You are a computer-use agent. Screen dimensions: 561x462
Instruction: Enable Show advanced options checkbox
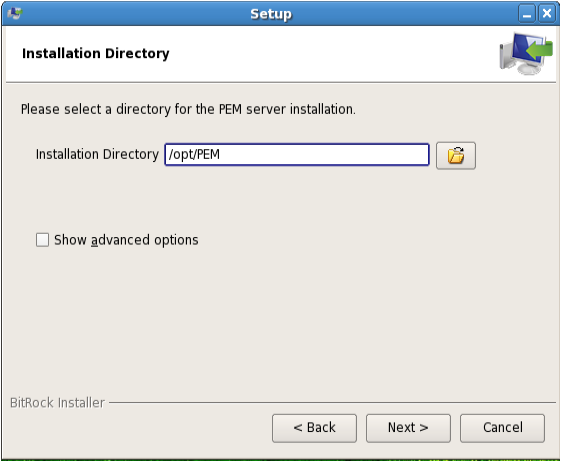pyautogui.click(x=42, y=240)
